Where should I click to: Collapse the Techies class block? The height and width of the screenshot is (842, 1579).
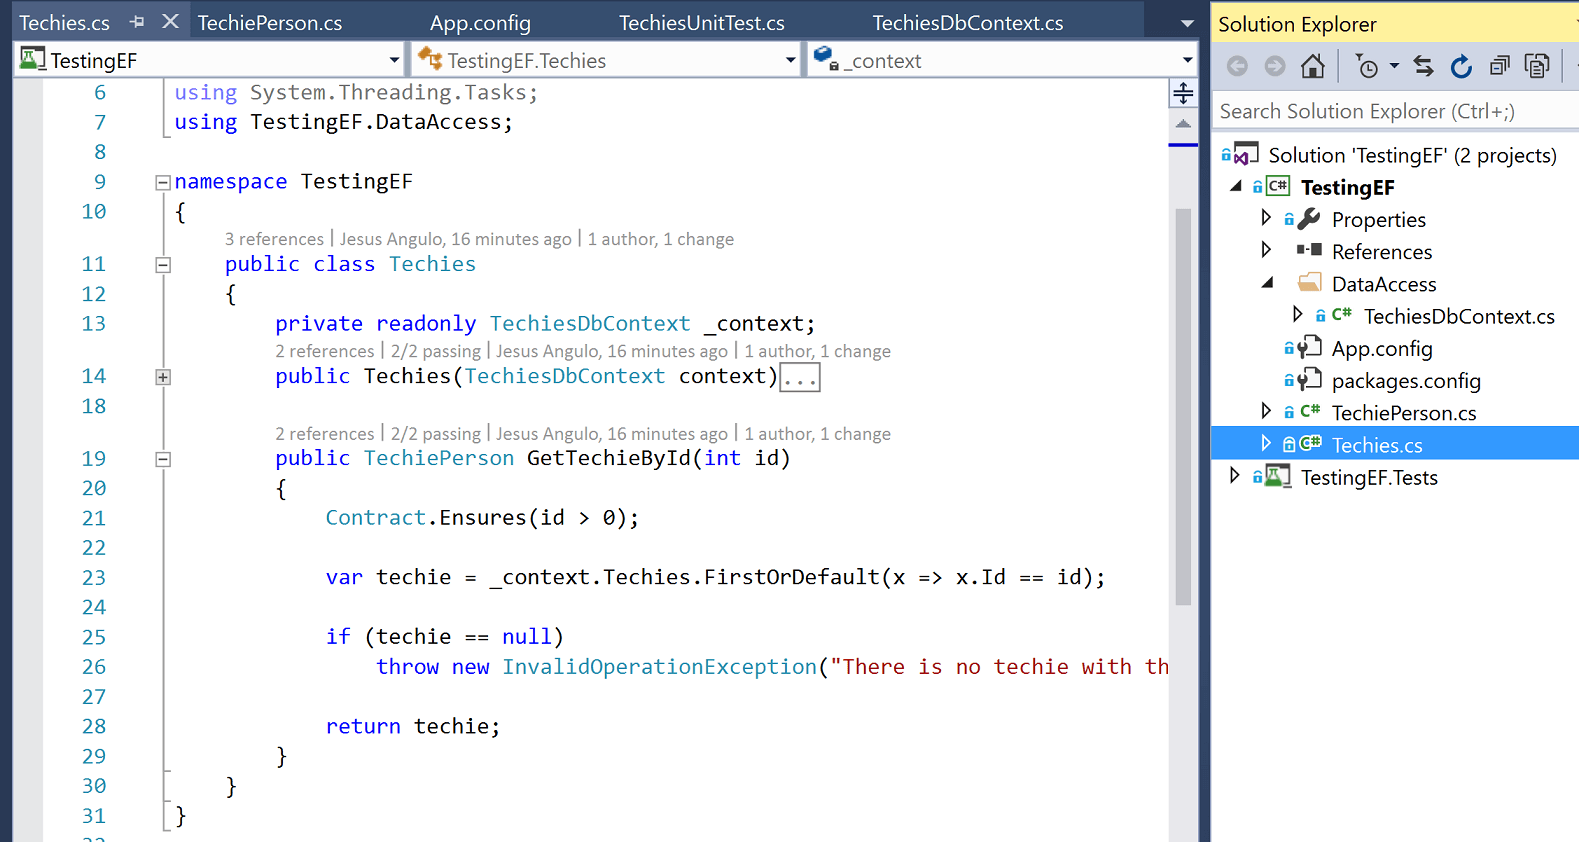pos(162,265)
